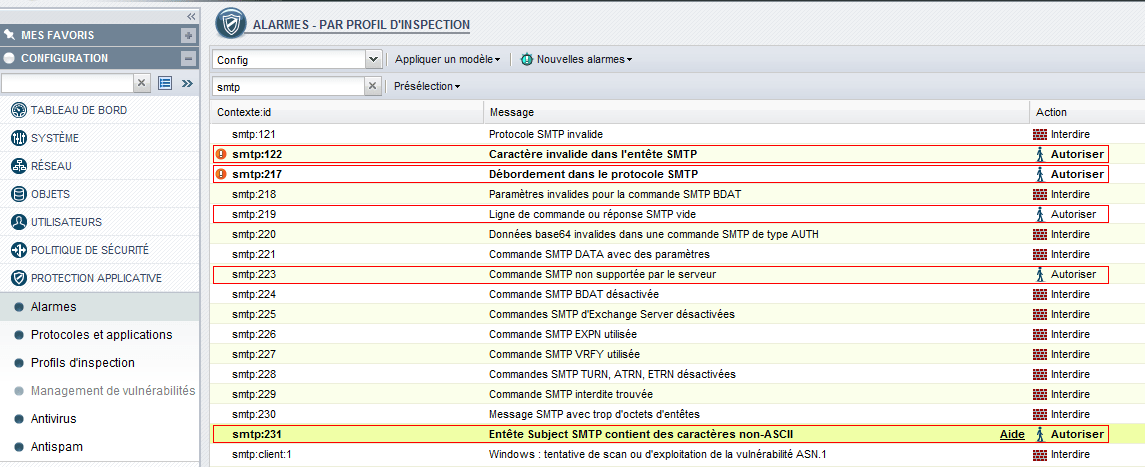Click the Système sliders icon
The image size is (1145, 467).
pos(18,138)
